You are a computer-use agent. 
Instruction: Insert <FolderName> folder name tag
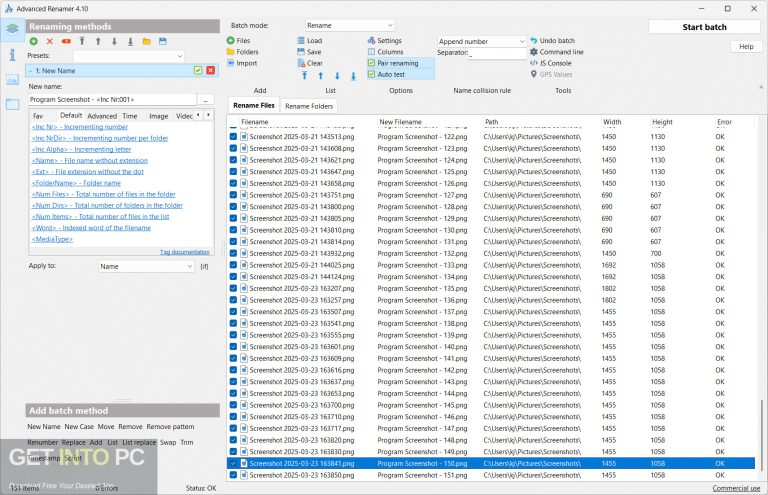[x=76, y=183]
